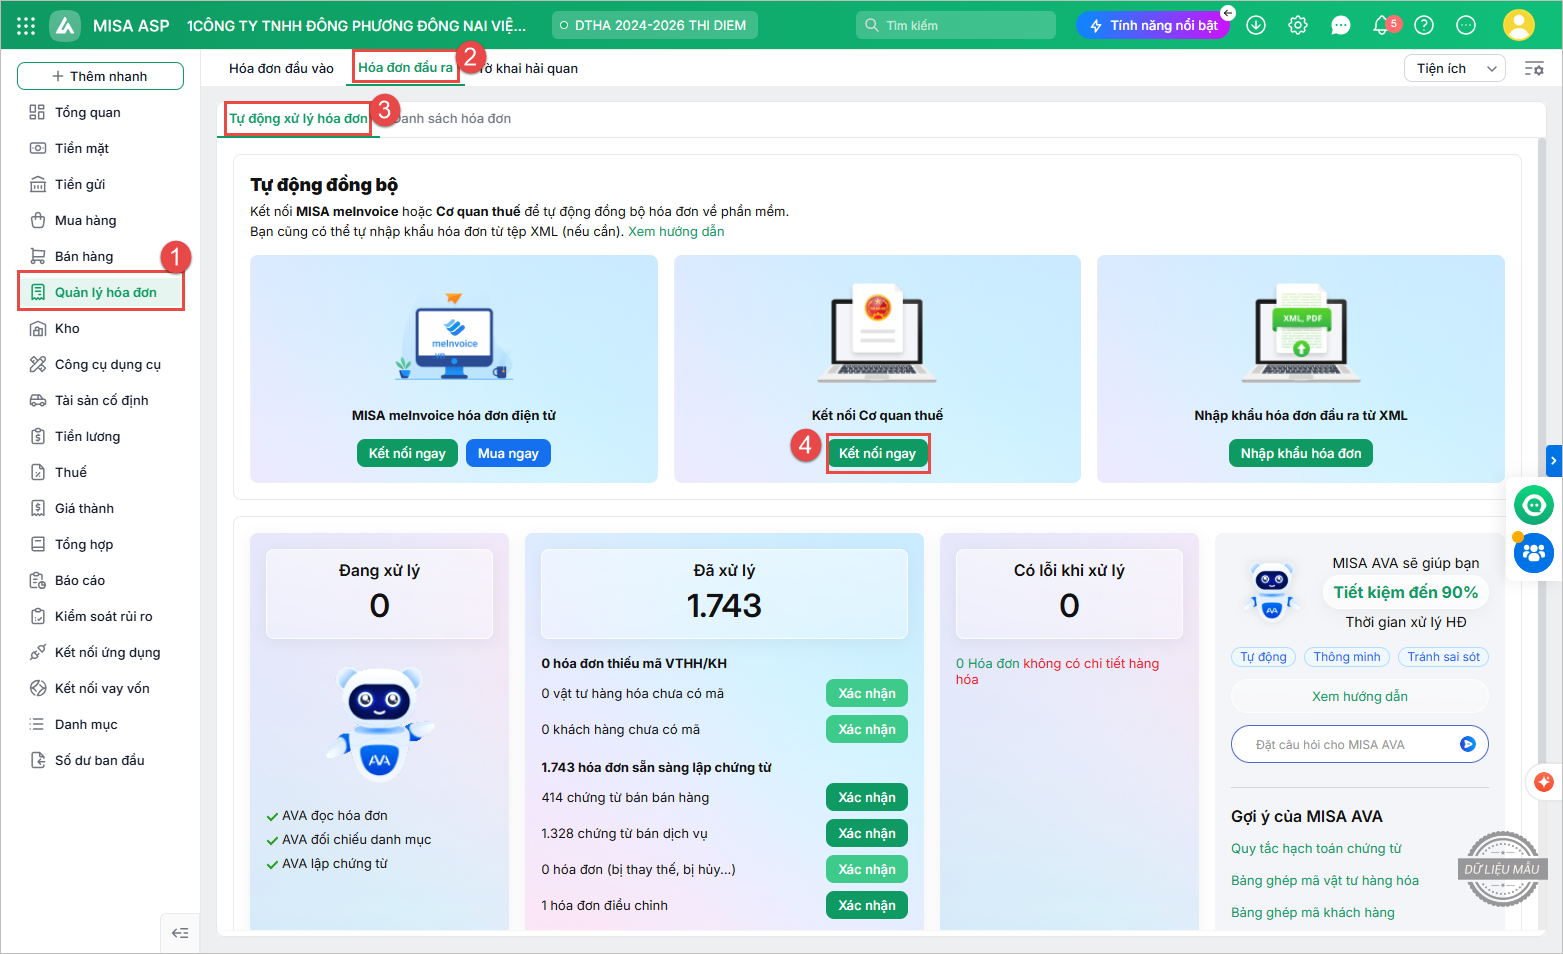
Task: Click the Tìm kiếm search field
Action: (x=956, y=25)
